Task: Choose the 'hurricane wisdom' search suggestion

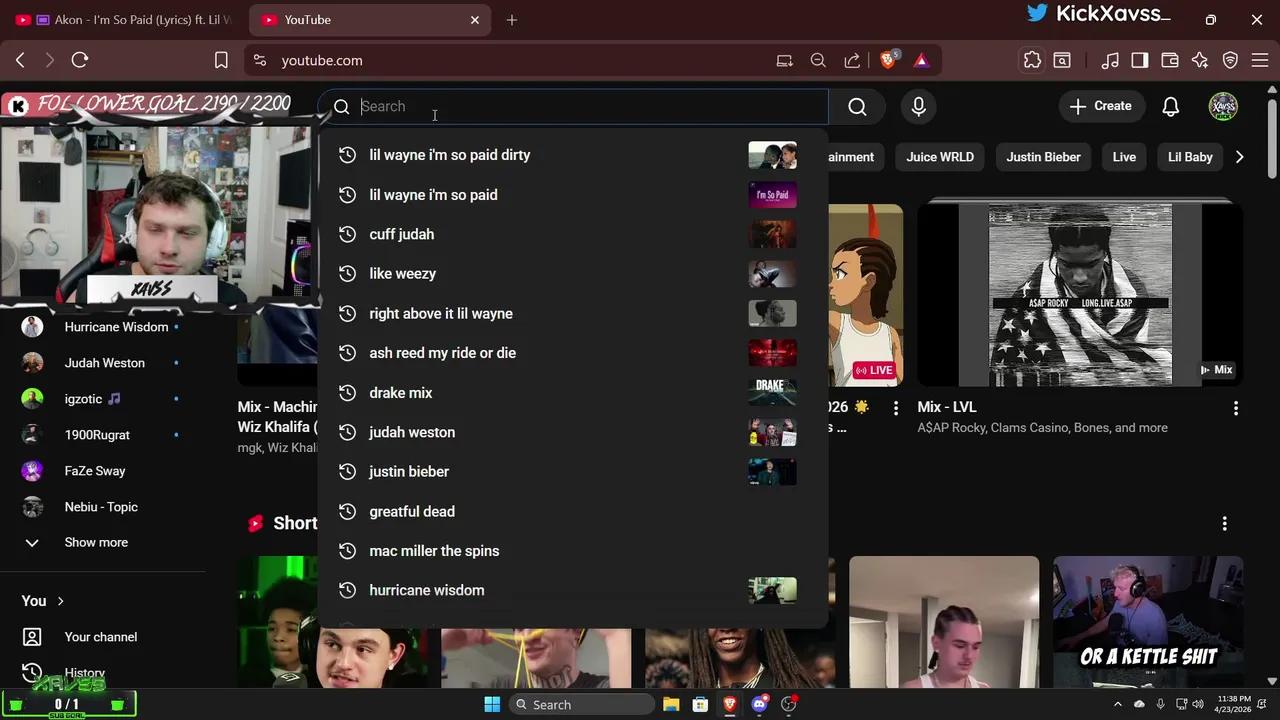Action: point(573,590)
